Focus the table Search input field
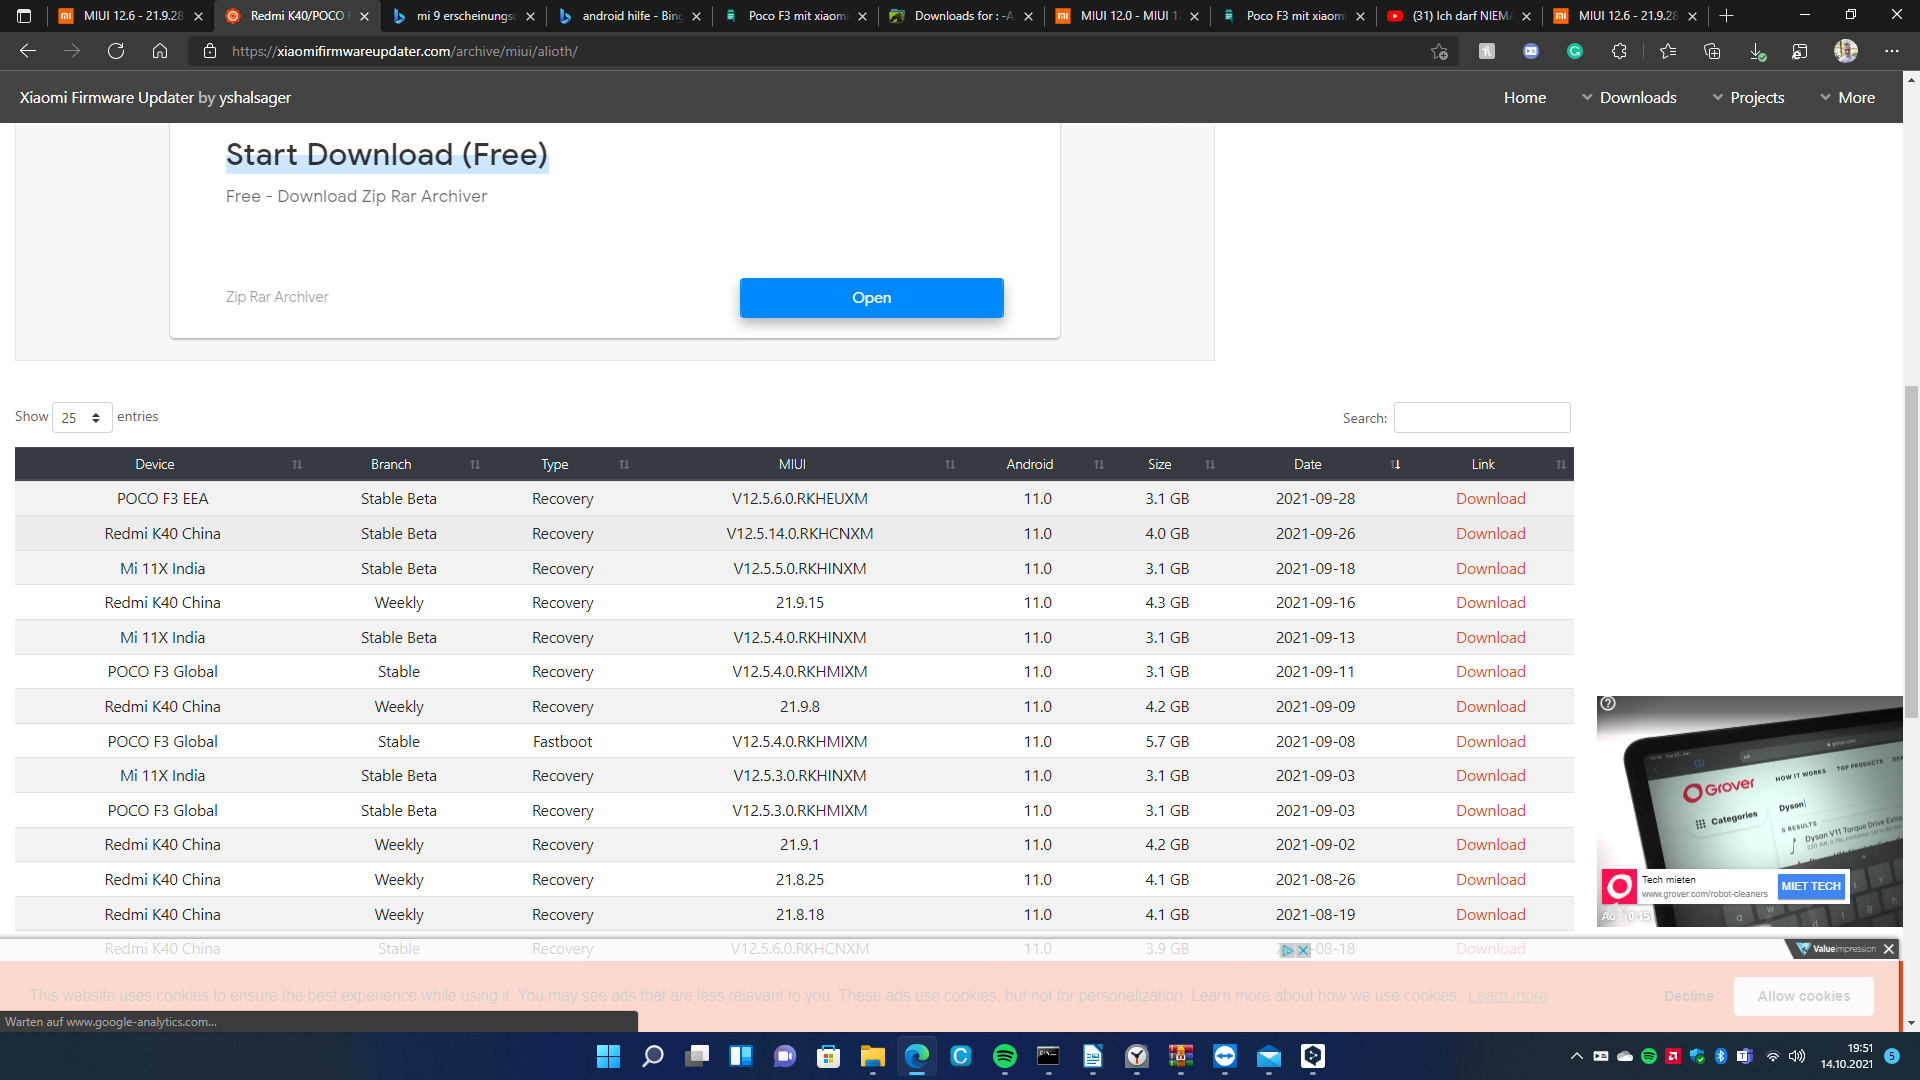Viewport: 1920px width, 1080px height. tap(1482, 417)
